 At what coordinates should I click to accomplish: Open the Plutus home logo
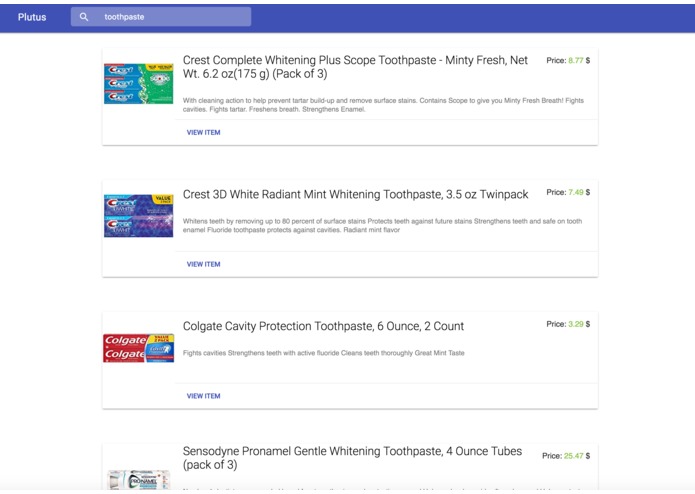pos(32,17)
